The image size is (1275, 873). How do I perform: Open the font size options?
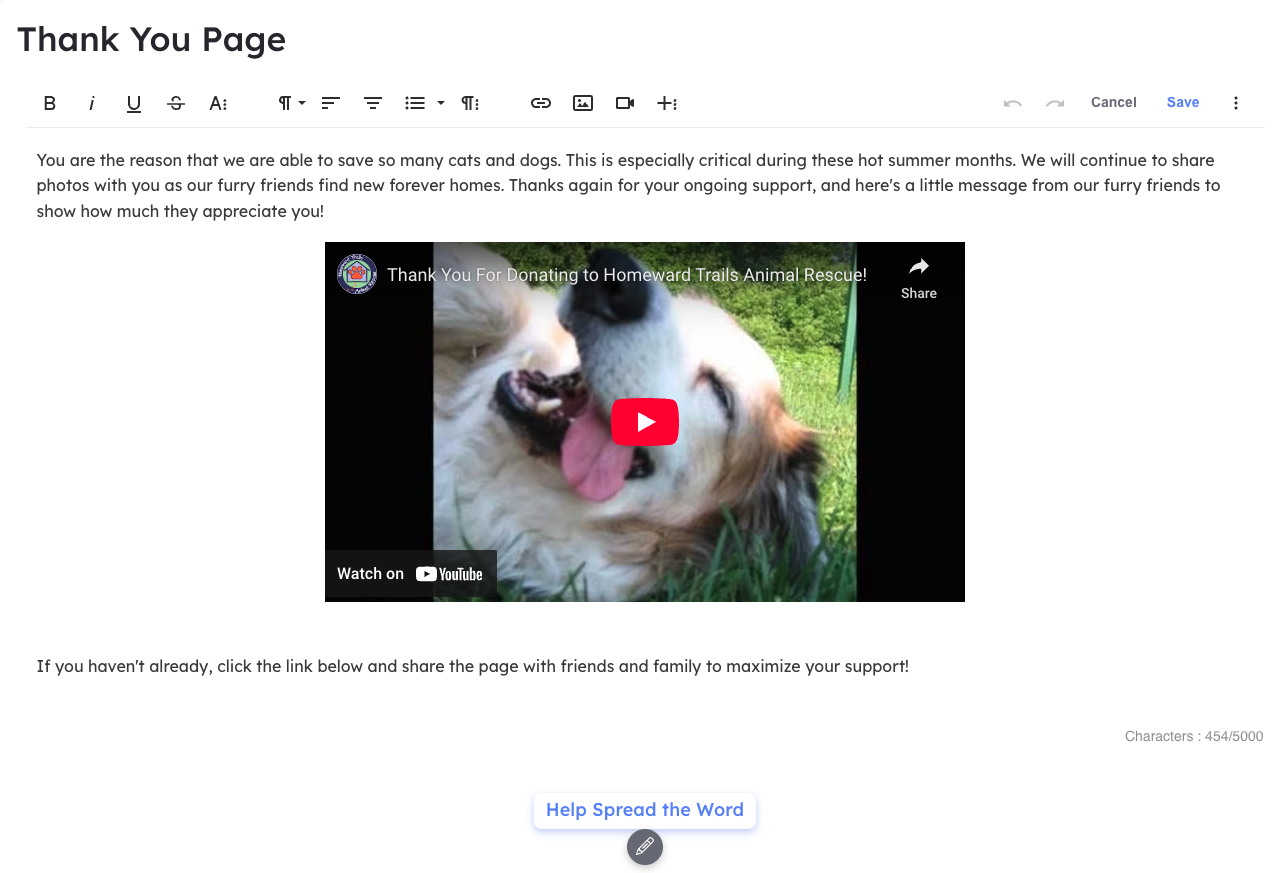tap(218, 103)
